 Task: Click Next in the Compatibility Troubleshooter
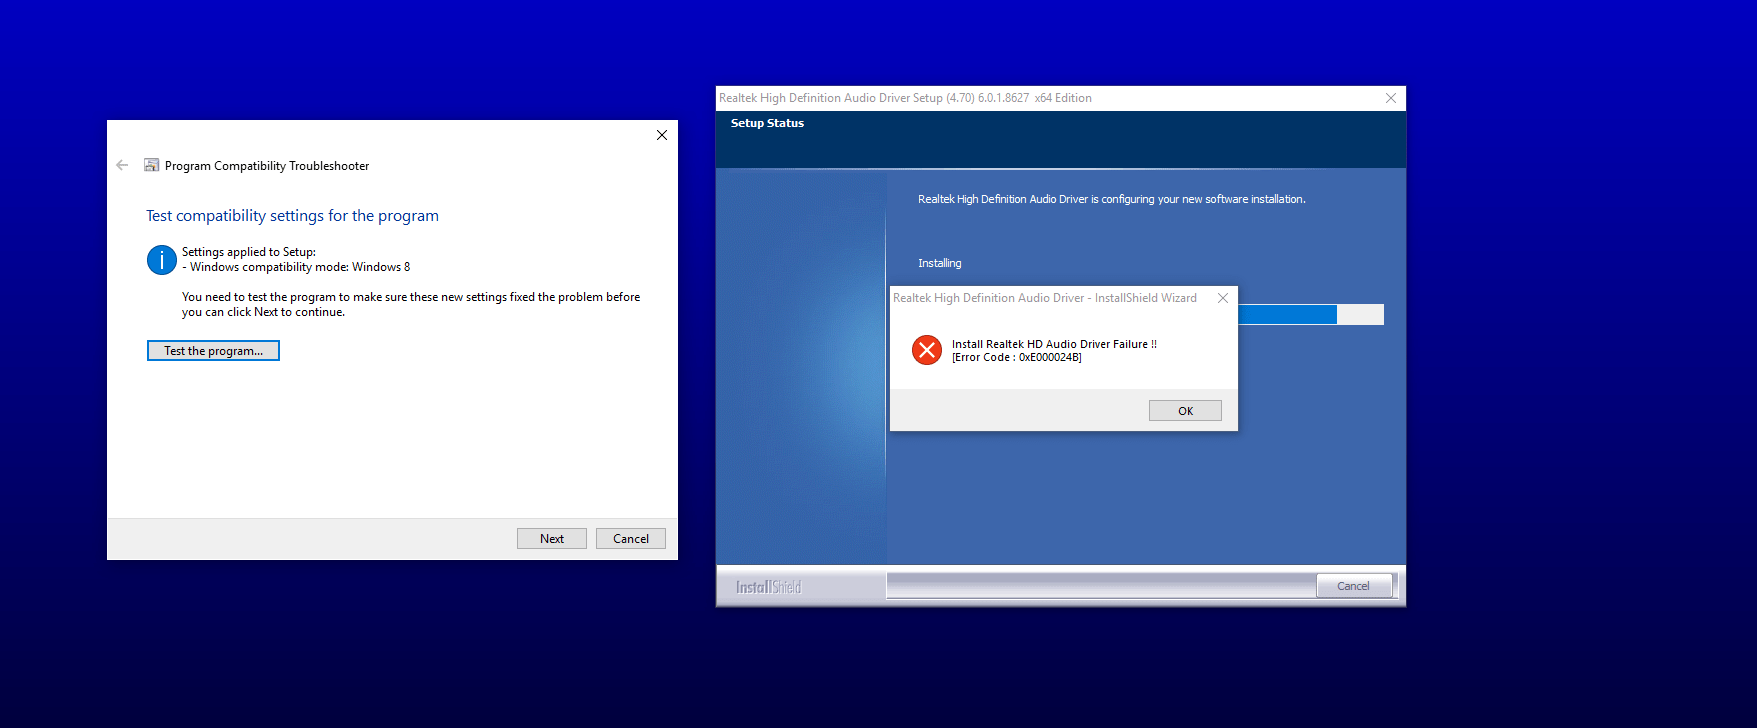point(552,539)
